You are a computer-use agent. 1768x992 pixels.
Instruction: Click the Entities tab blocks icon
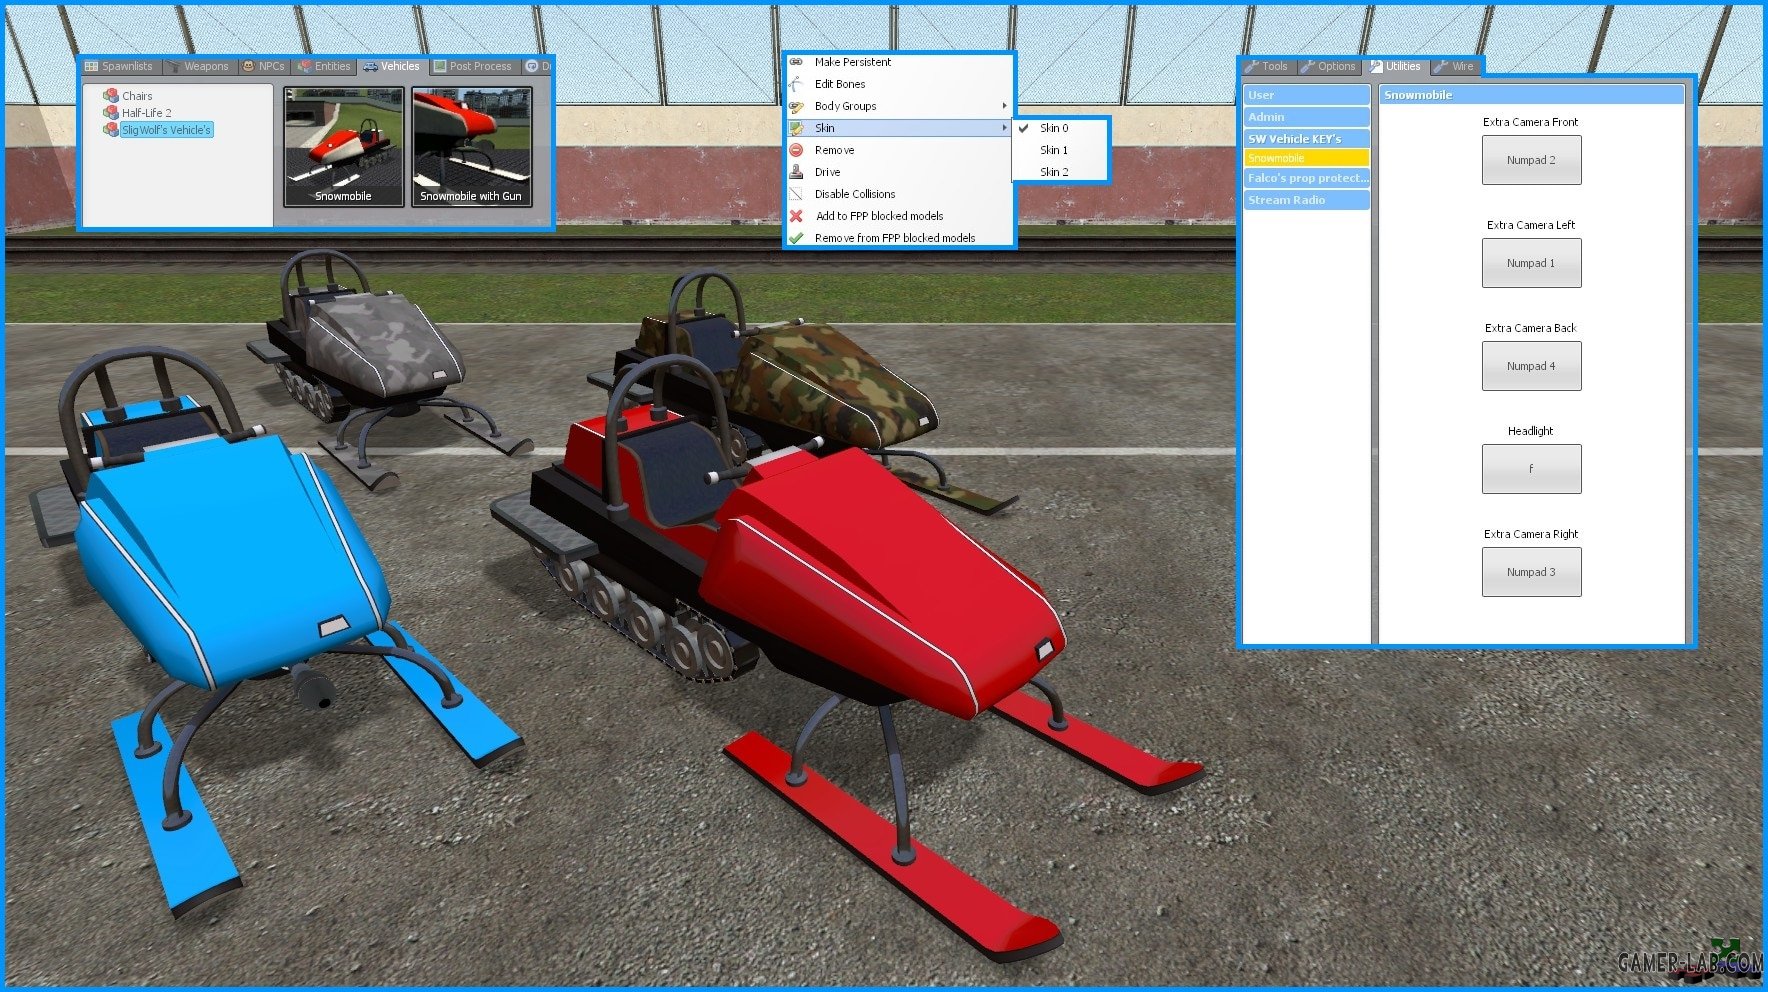click(305, 66)
